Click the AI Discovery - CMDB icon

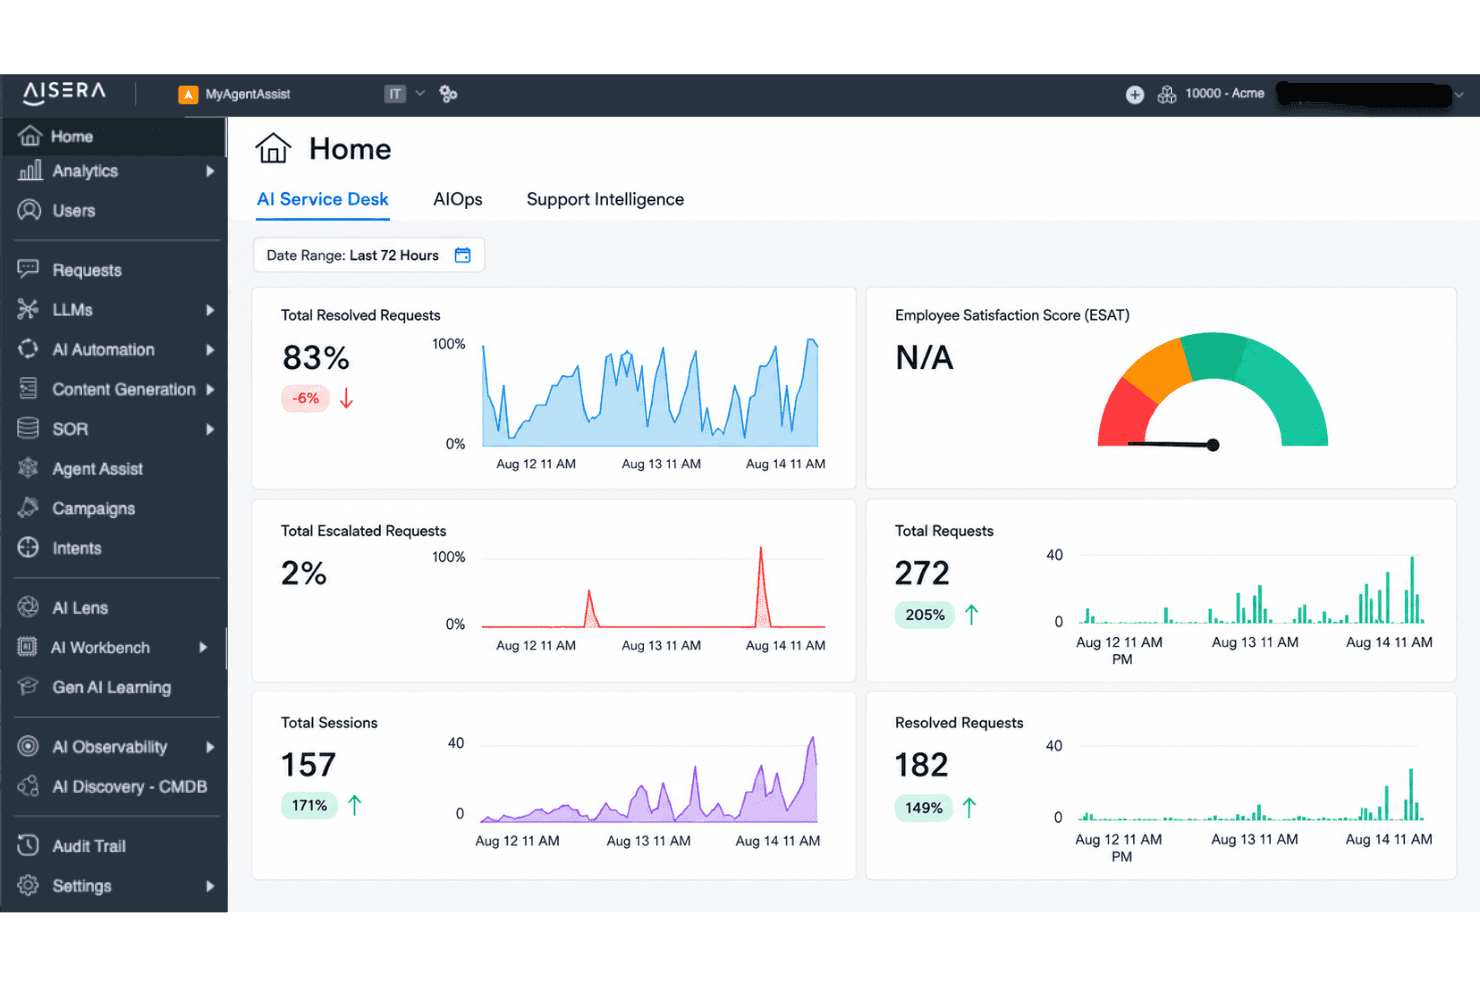point(28,786)
